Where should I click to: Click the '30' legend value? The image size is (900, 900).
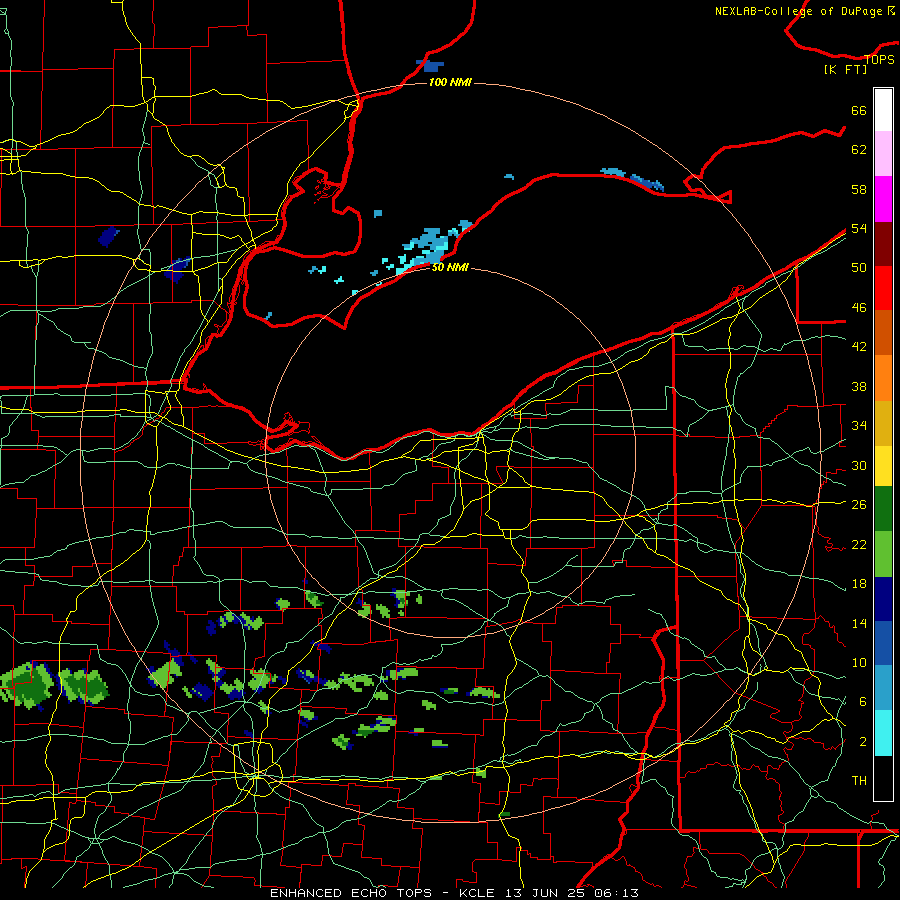[859, 465]
